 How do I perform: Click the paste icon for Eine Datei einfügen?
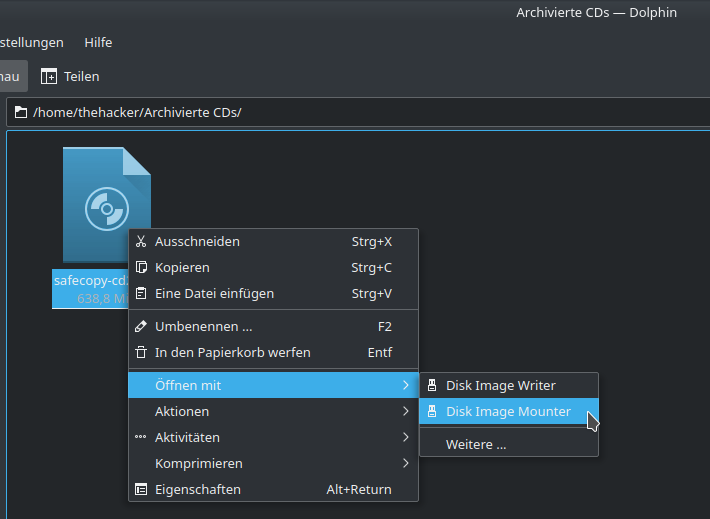(x=141, y=293)
